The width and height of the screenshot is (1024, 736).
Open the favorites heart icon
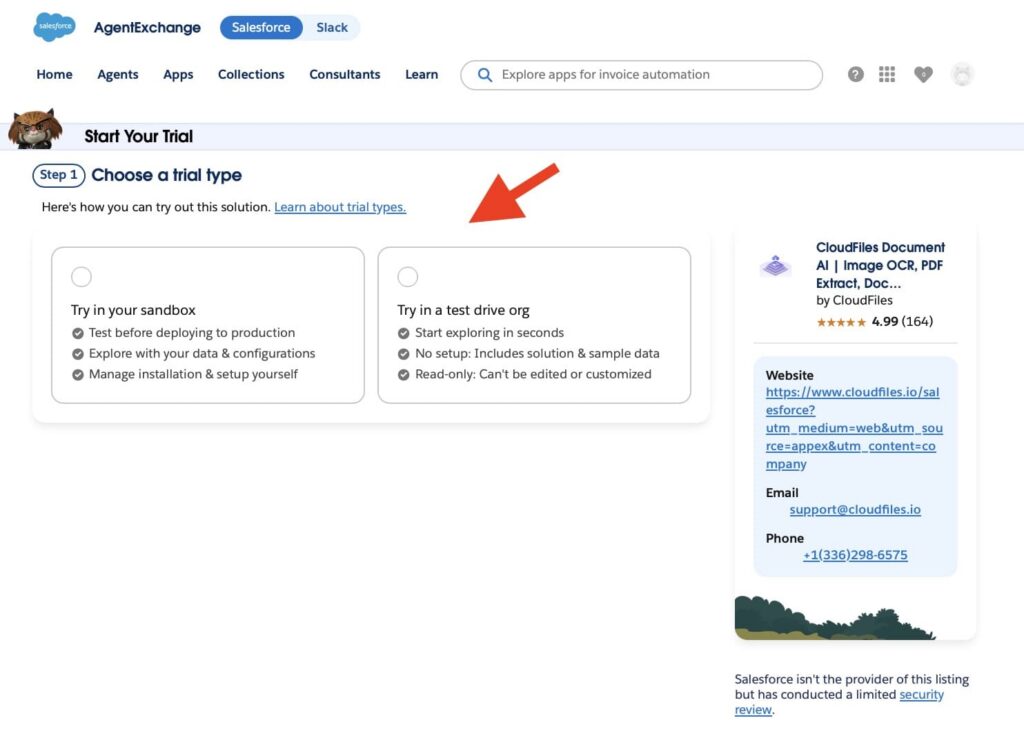(x=923, y=74)
